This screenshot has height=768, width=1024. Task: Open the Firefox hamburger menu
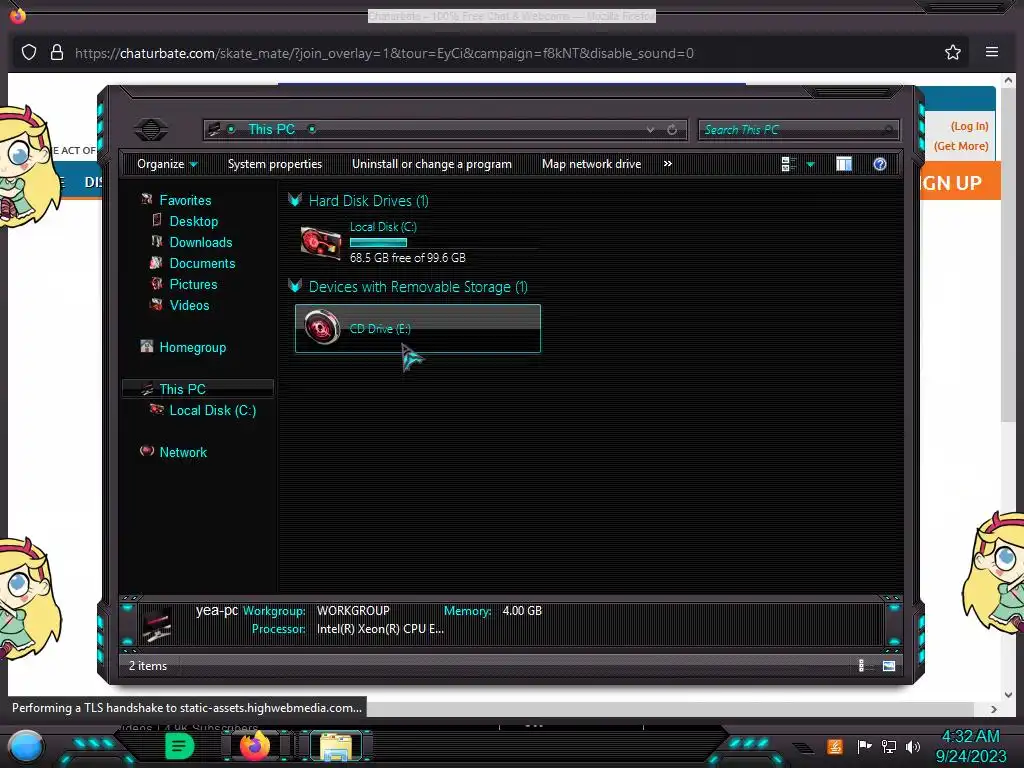(x=991, y=52)
